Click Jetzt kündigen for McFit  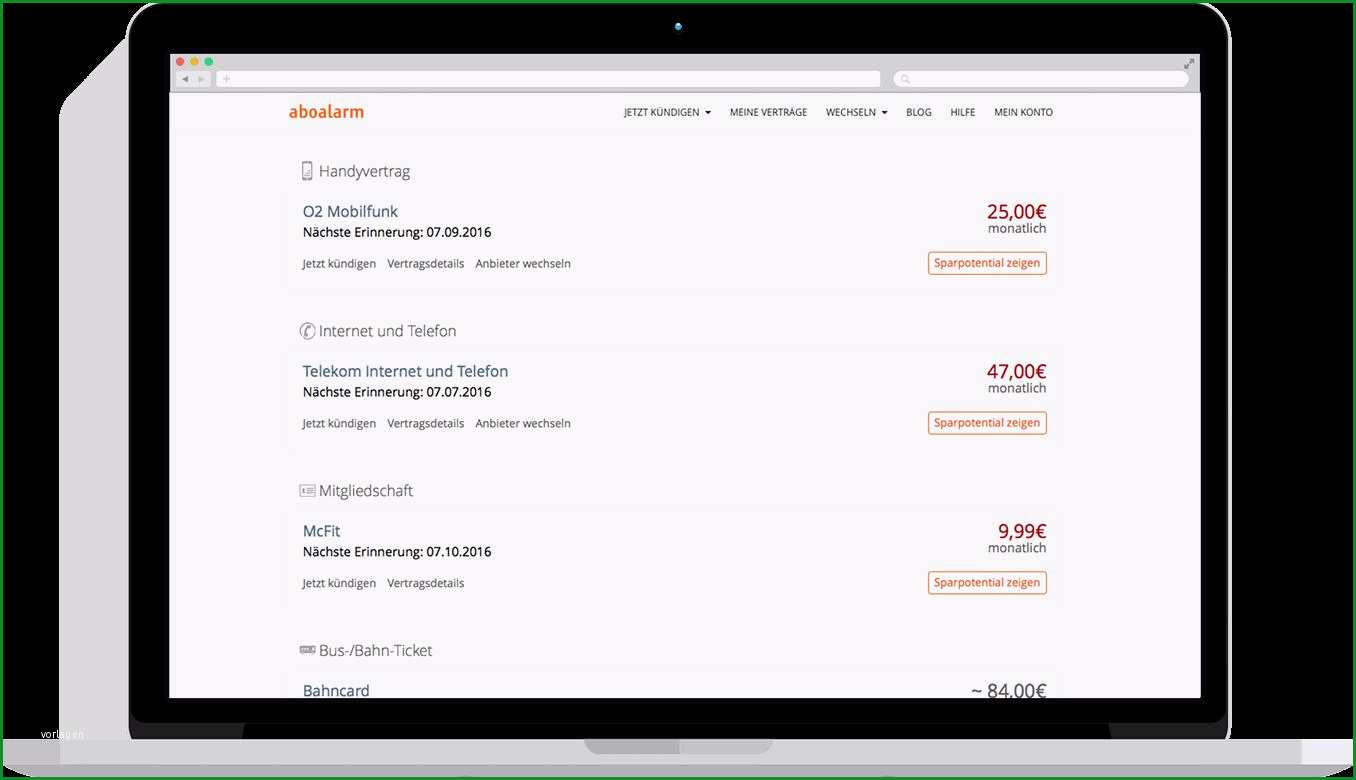(x=339, y=583)
